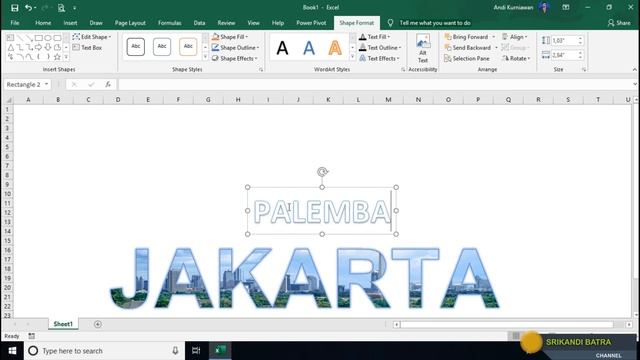Open the Text Effects dropdown

pyautogui.click(x=379, y=59)
